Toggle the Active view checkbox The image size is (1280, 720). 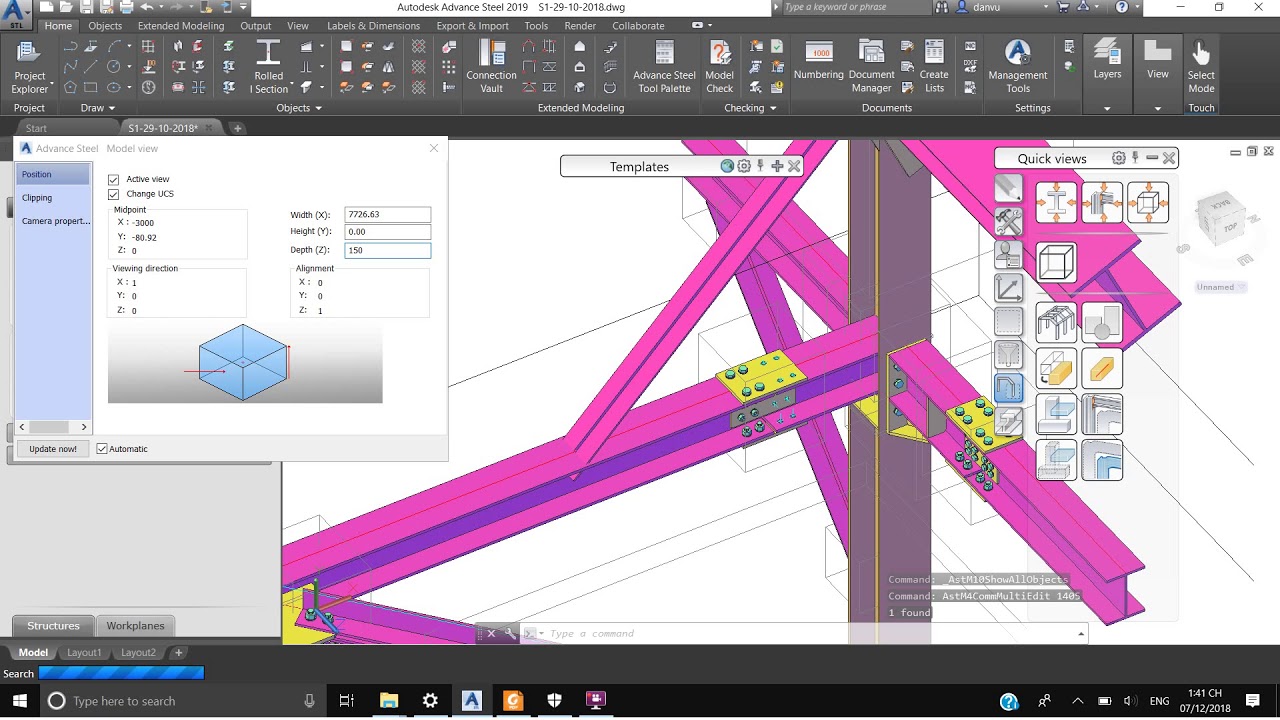tap(113, 179)
